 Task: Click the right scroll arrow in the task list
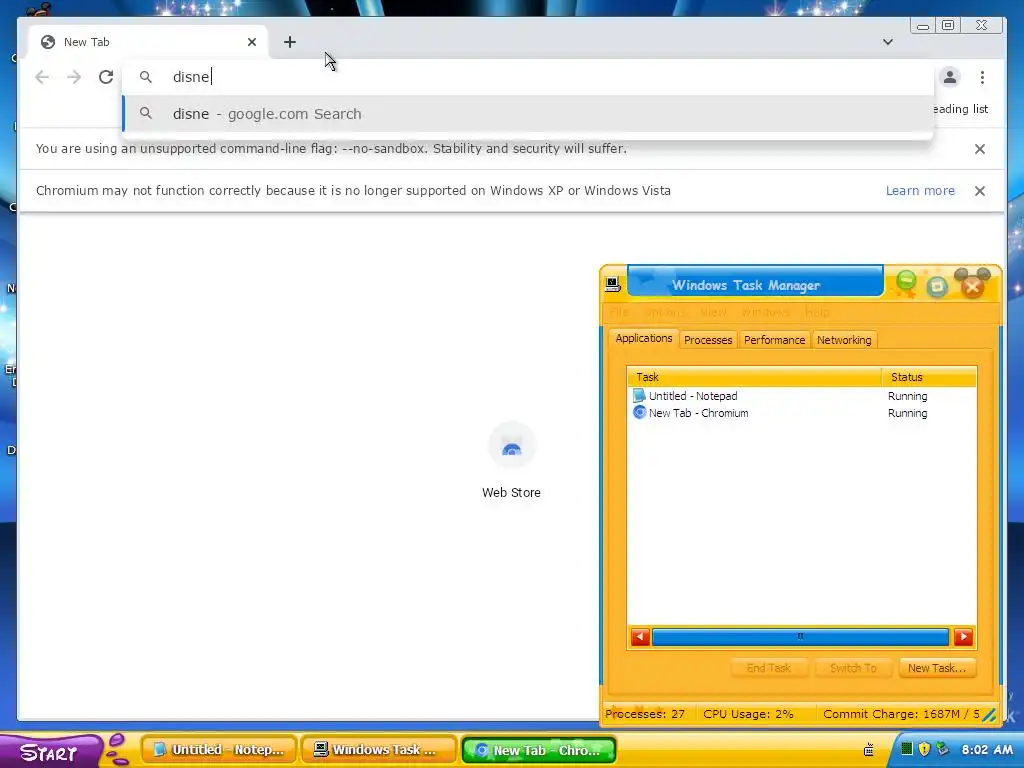point(963,637)
